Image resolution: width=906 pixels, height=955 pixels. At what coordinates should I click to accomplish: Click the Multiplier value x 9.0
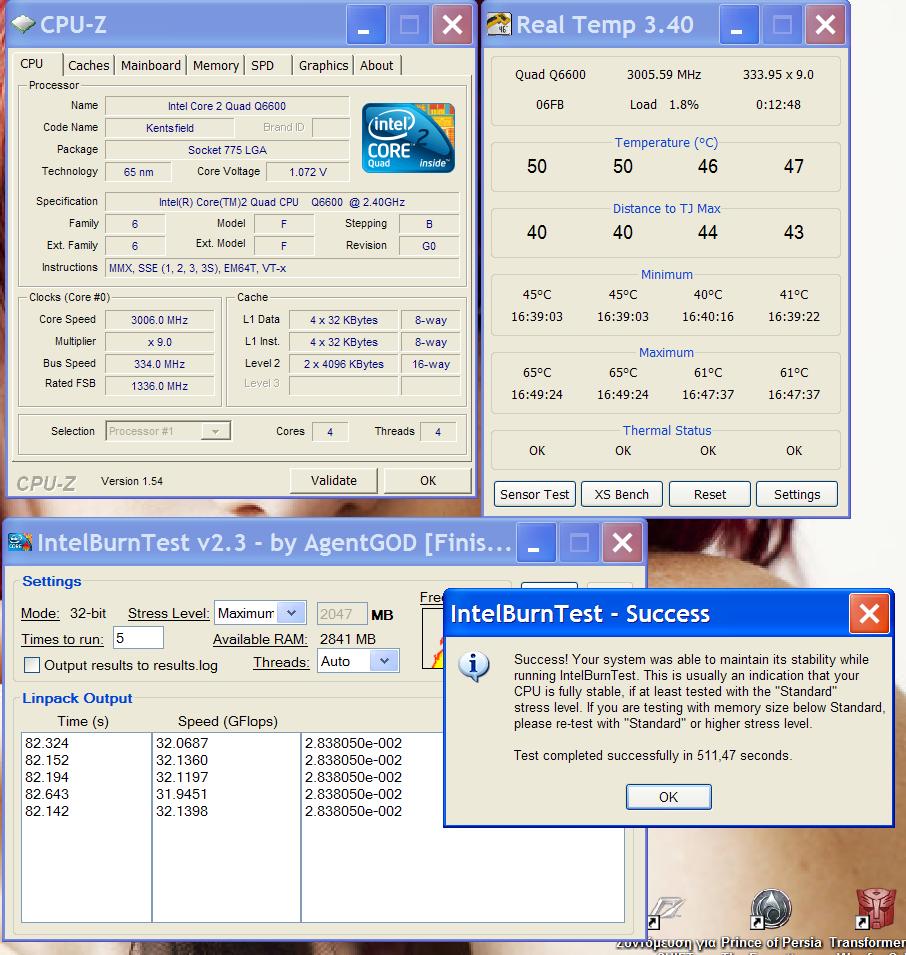[160, 342]
